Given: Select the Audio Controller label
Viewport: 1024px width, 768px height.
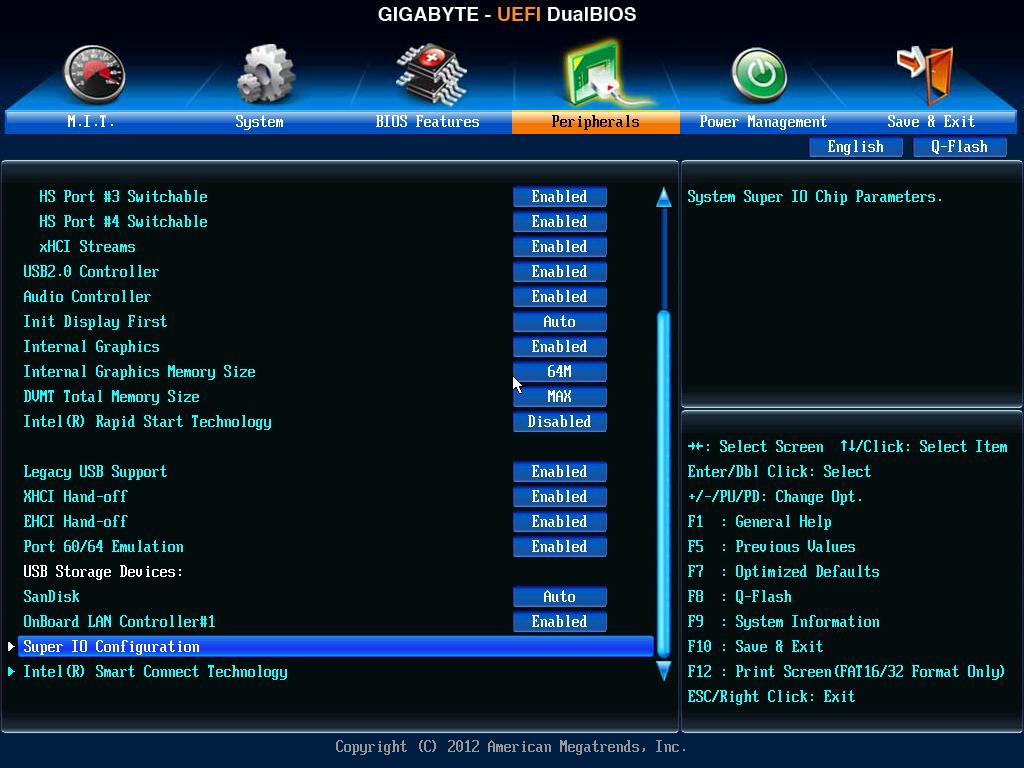Looking at the screenshot, I should click(x=87, y=296).
